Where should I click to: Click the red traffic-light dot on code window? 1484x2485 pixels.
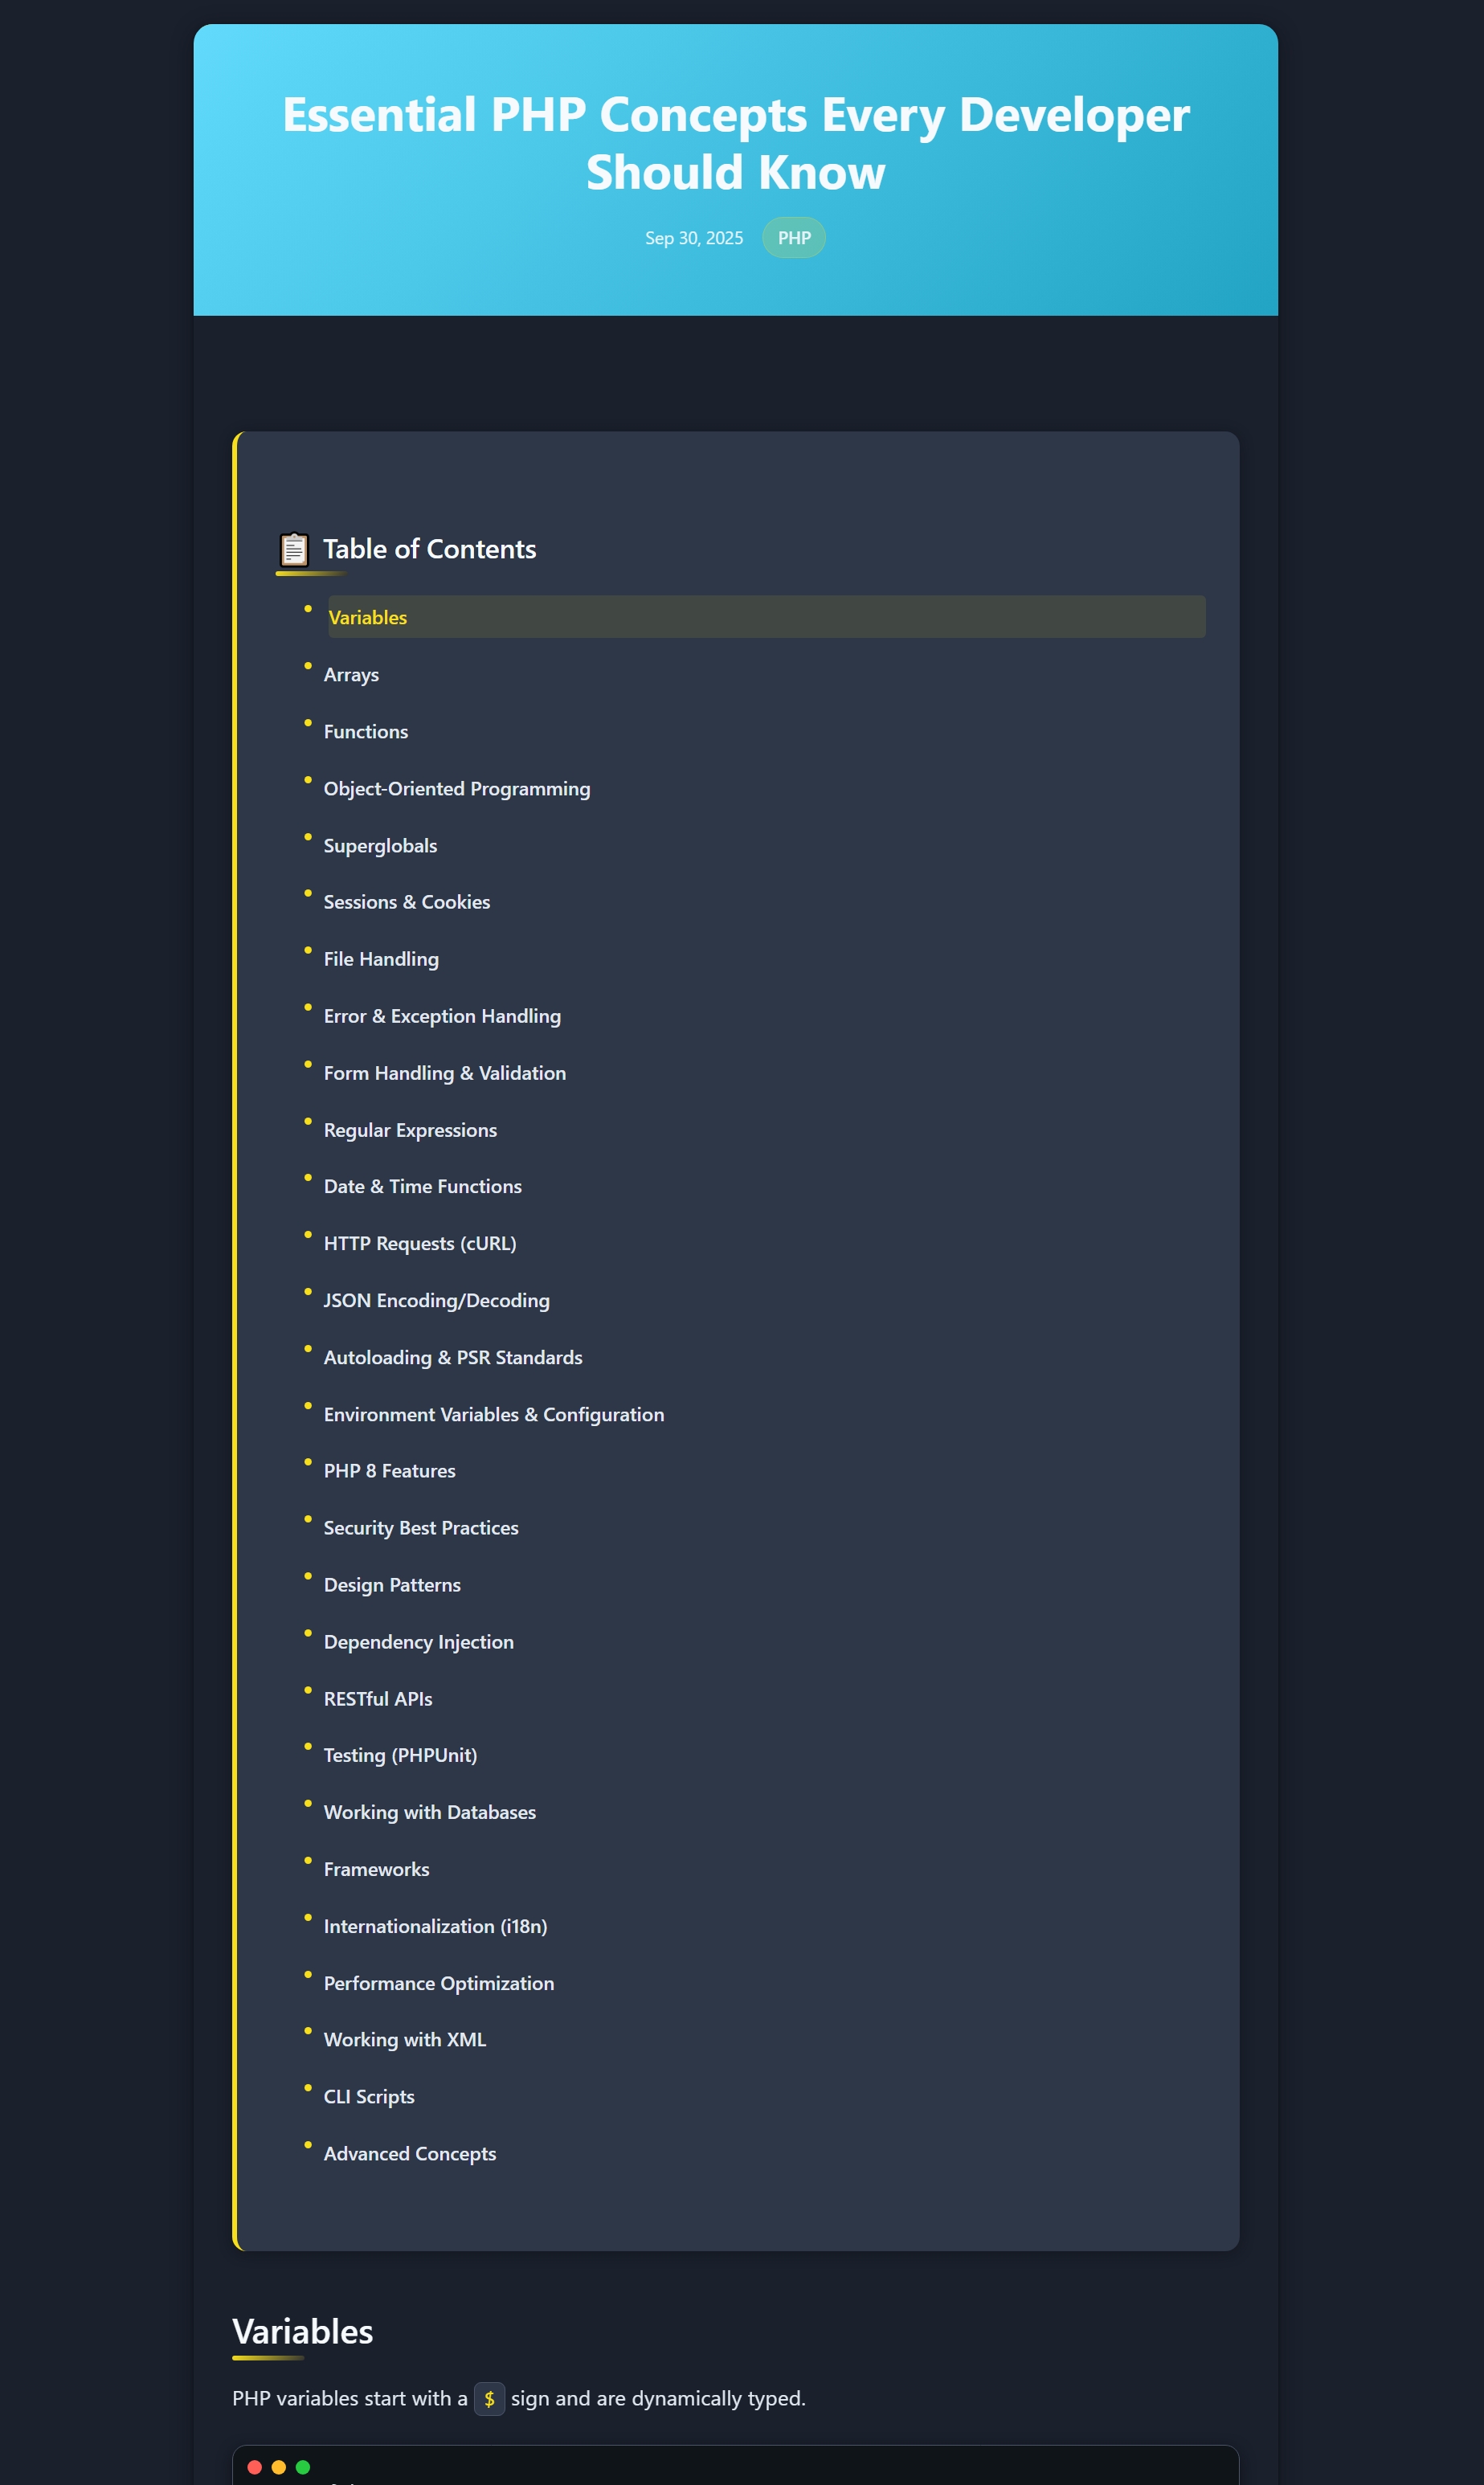click(256, 2466)
